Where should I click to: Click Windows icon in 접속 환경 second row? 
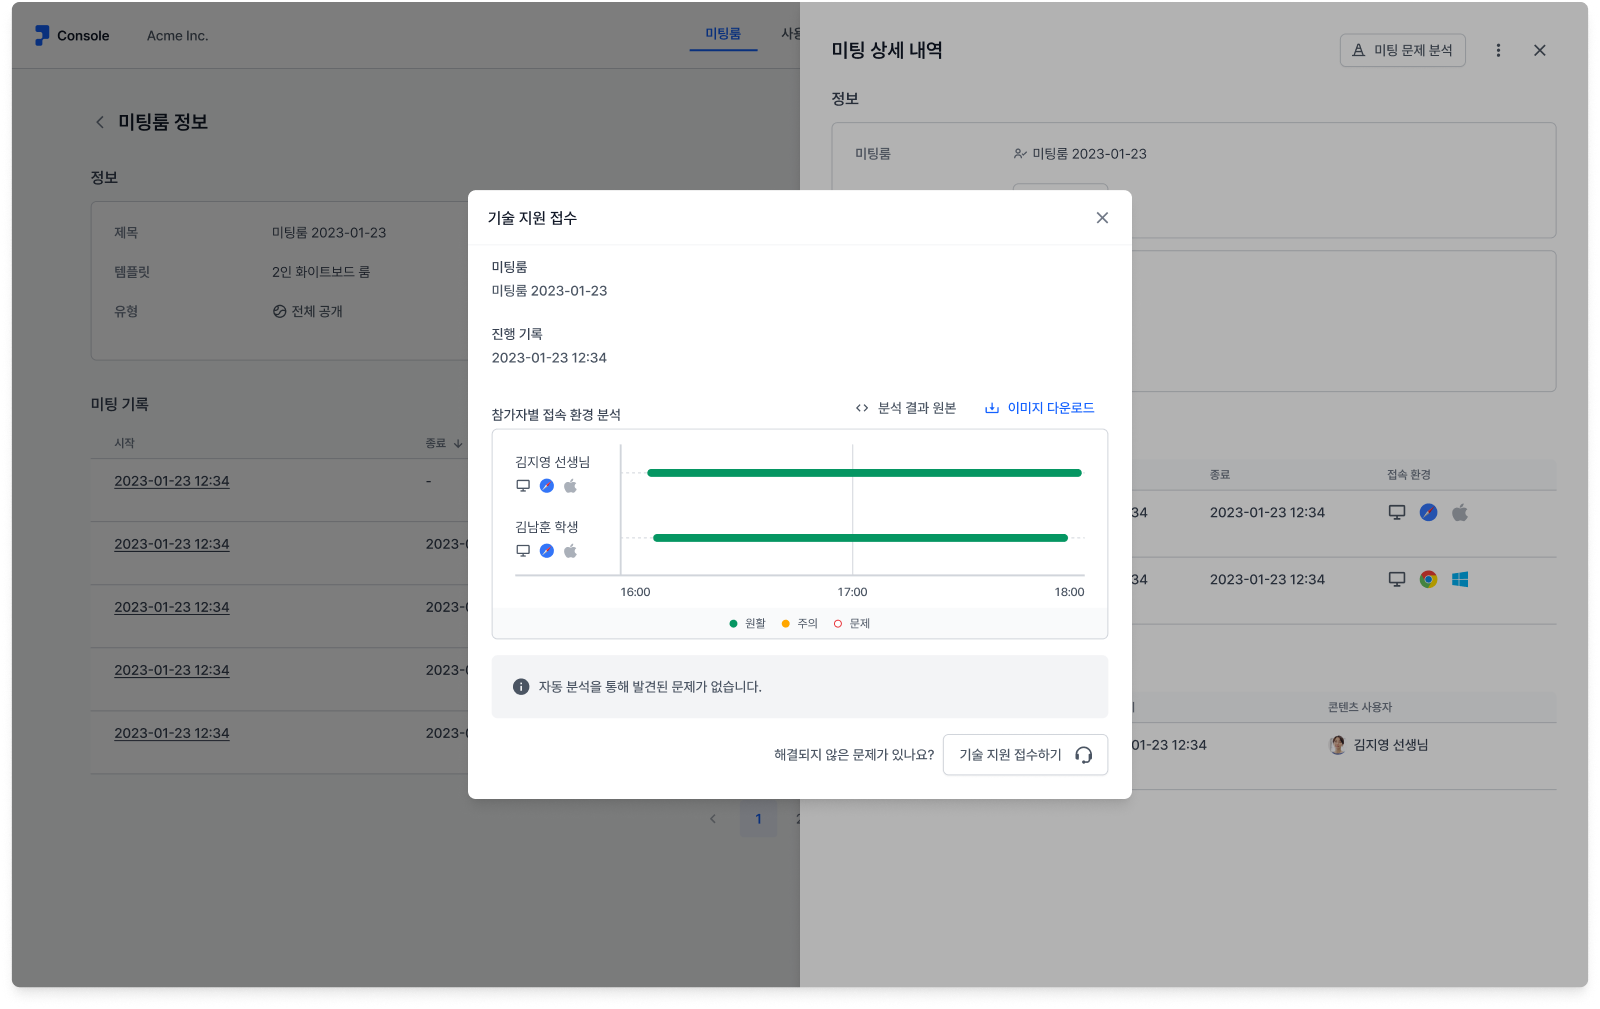pyautogui.click(x=1460, y=580)
